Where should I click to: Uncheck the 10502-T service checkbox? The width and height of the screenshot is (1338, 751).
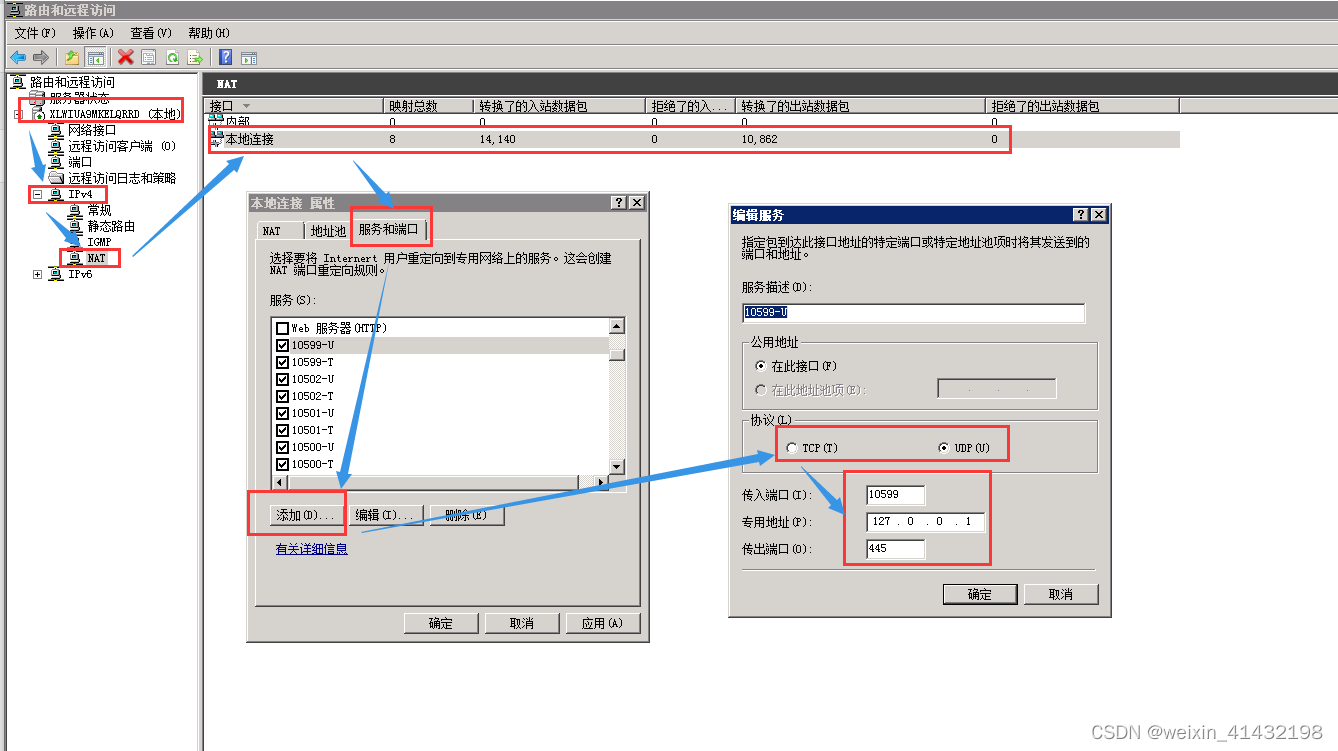point(282,396)
